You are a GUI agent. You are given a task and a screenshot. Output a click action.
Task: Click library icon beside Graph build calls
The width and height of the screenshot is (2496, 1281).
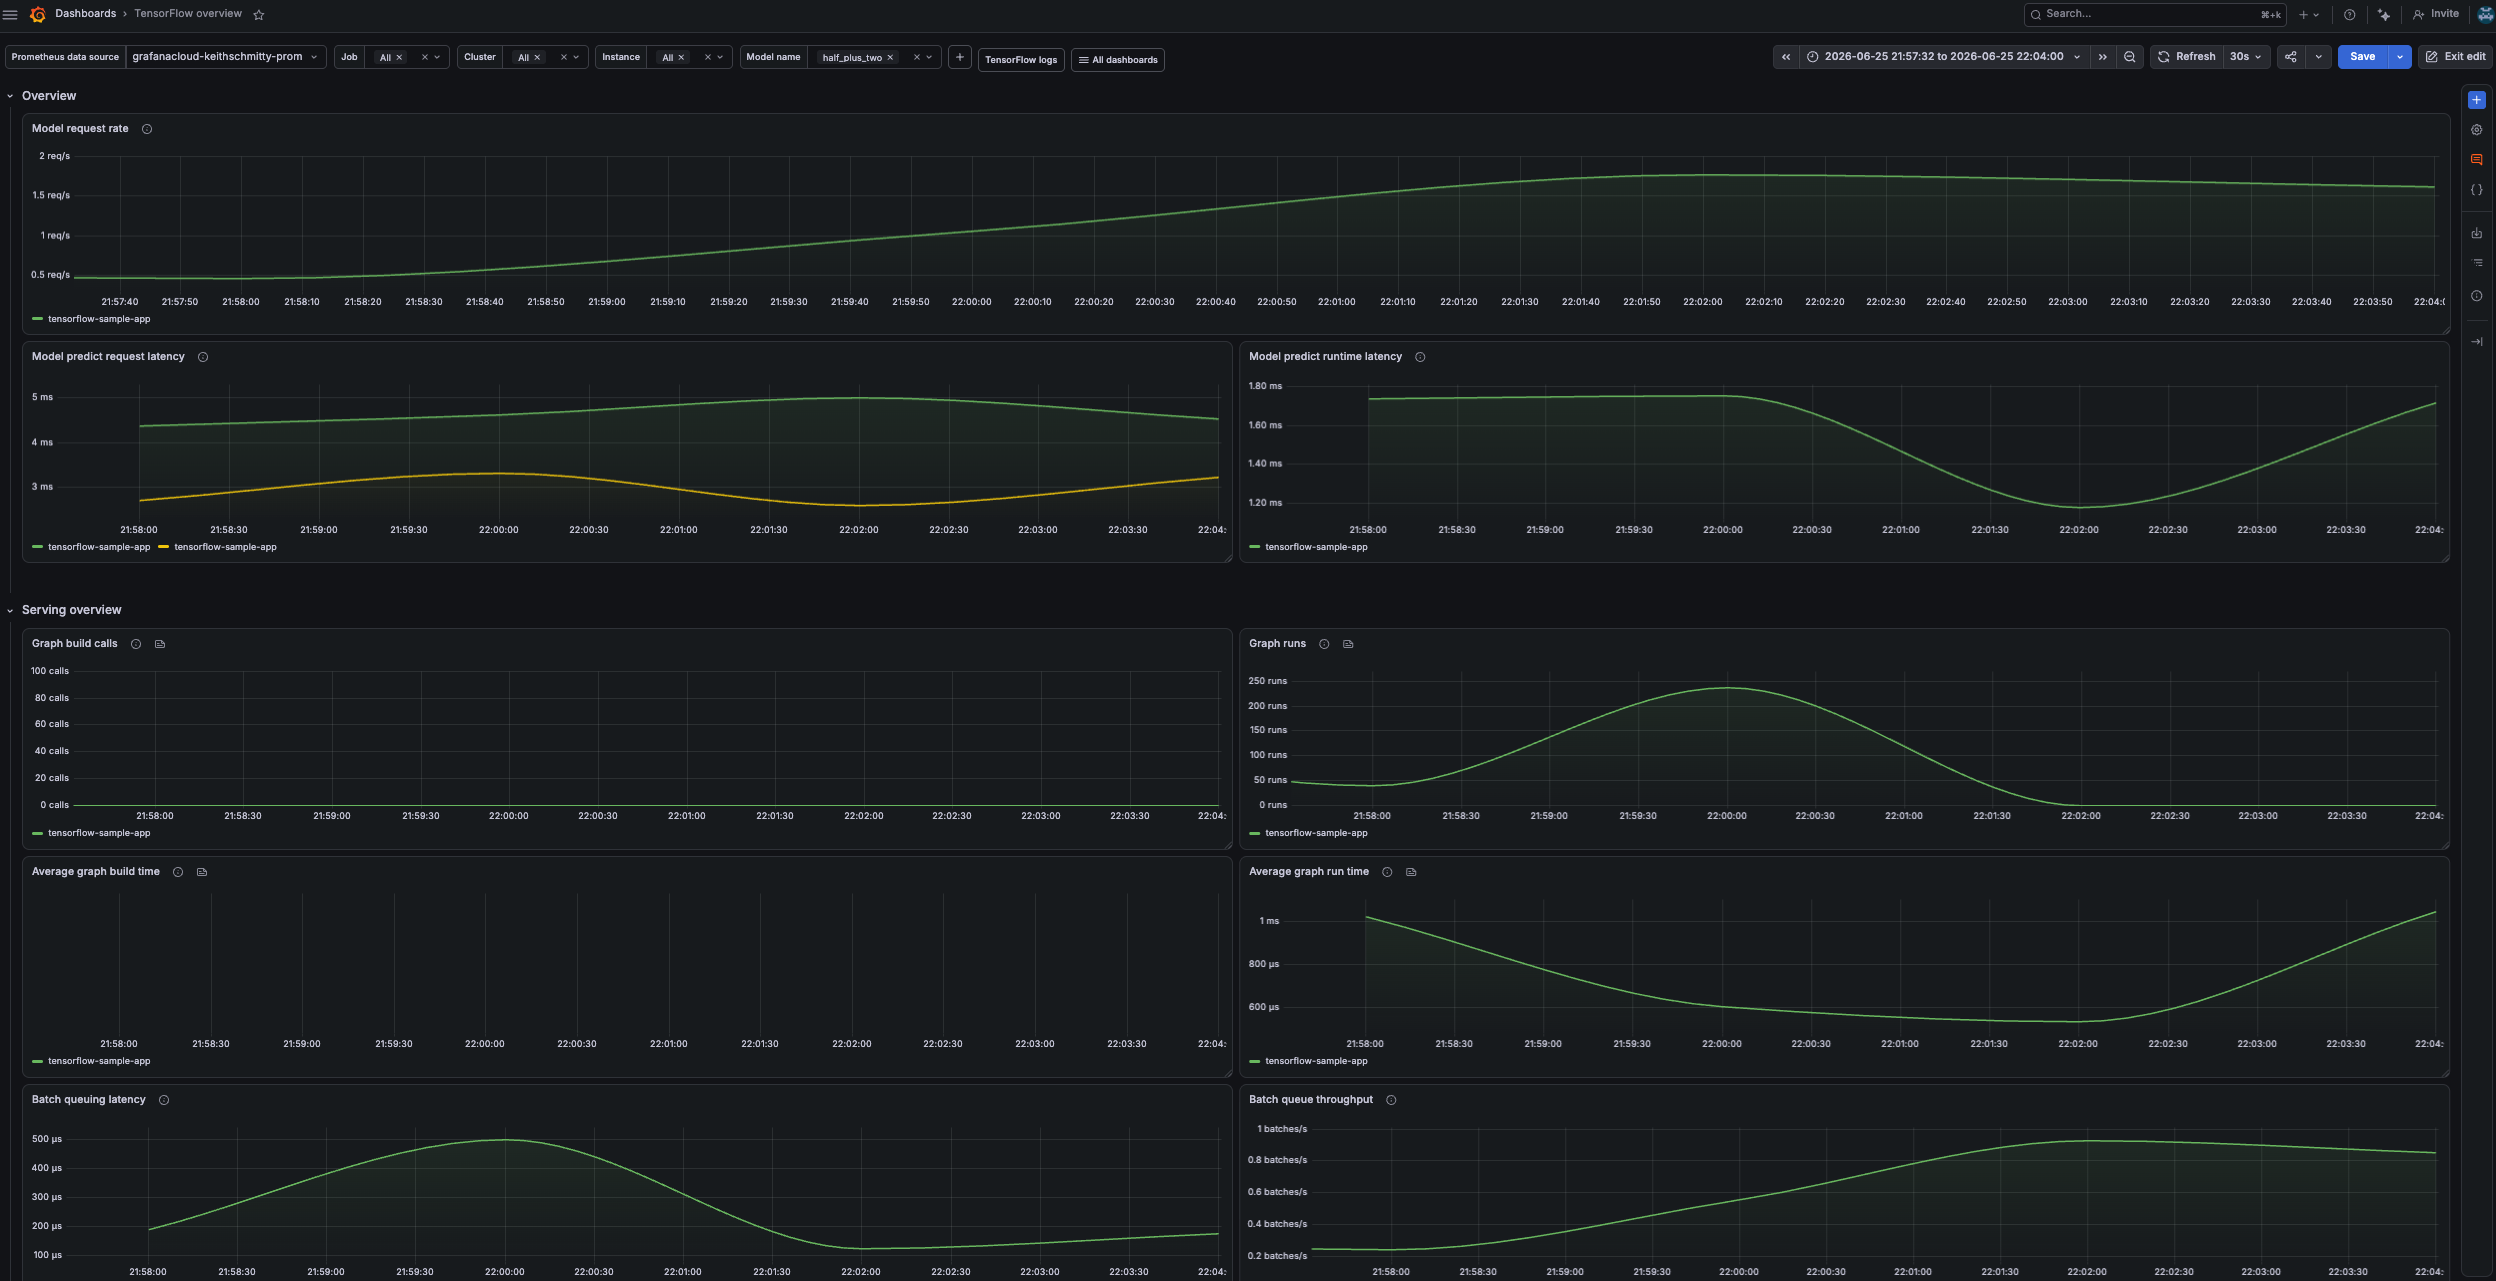[160, 644]
